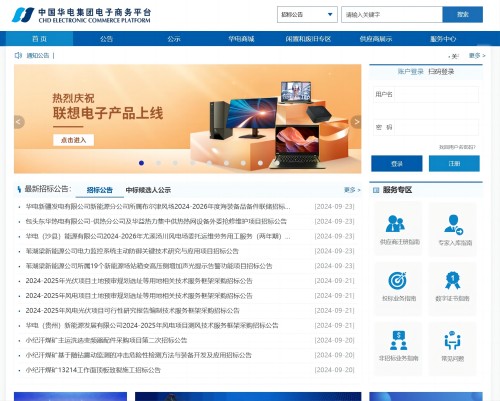Select the last carousel indicator dot
The image size is (500, 401).
coord(277,163)
